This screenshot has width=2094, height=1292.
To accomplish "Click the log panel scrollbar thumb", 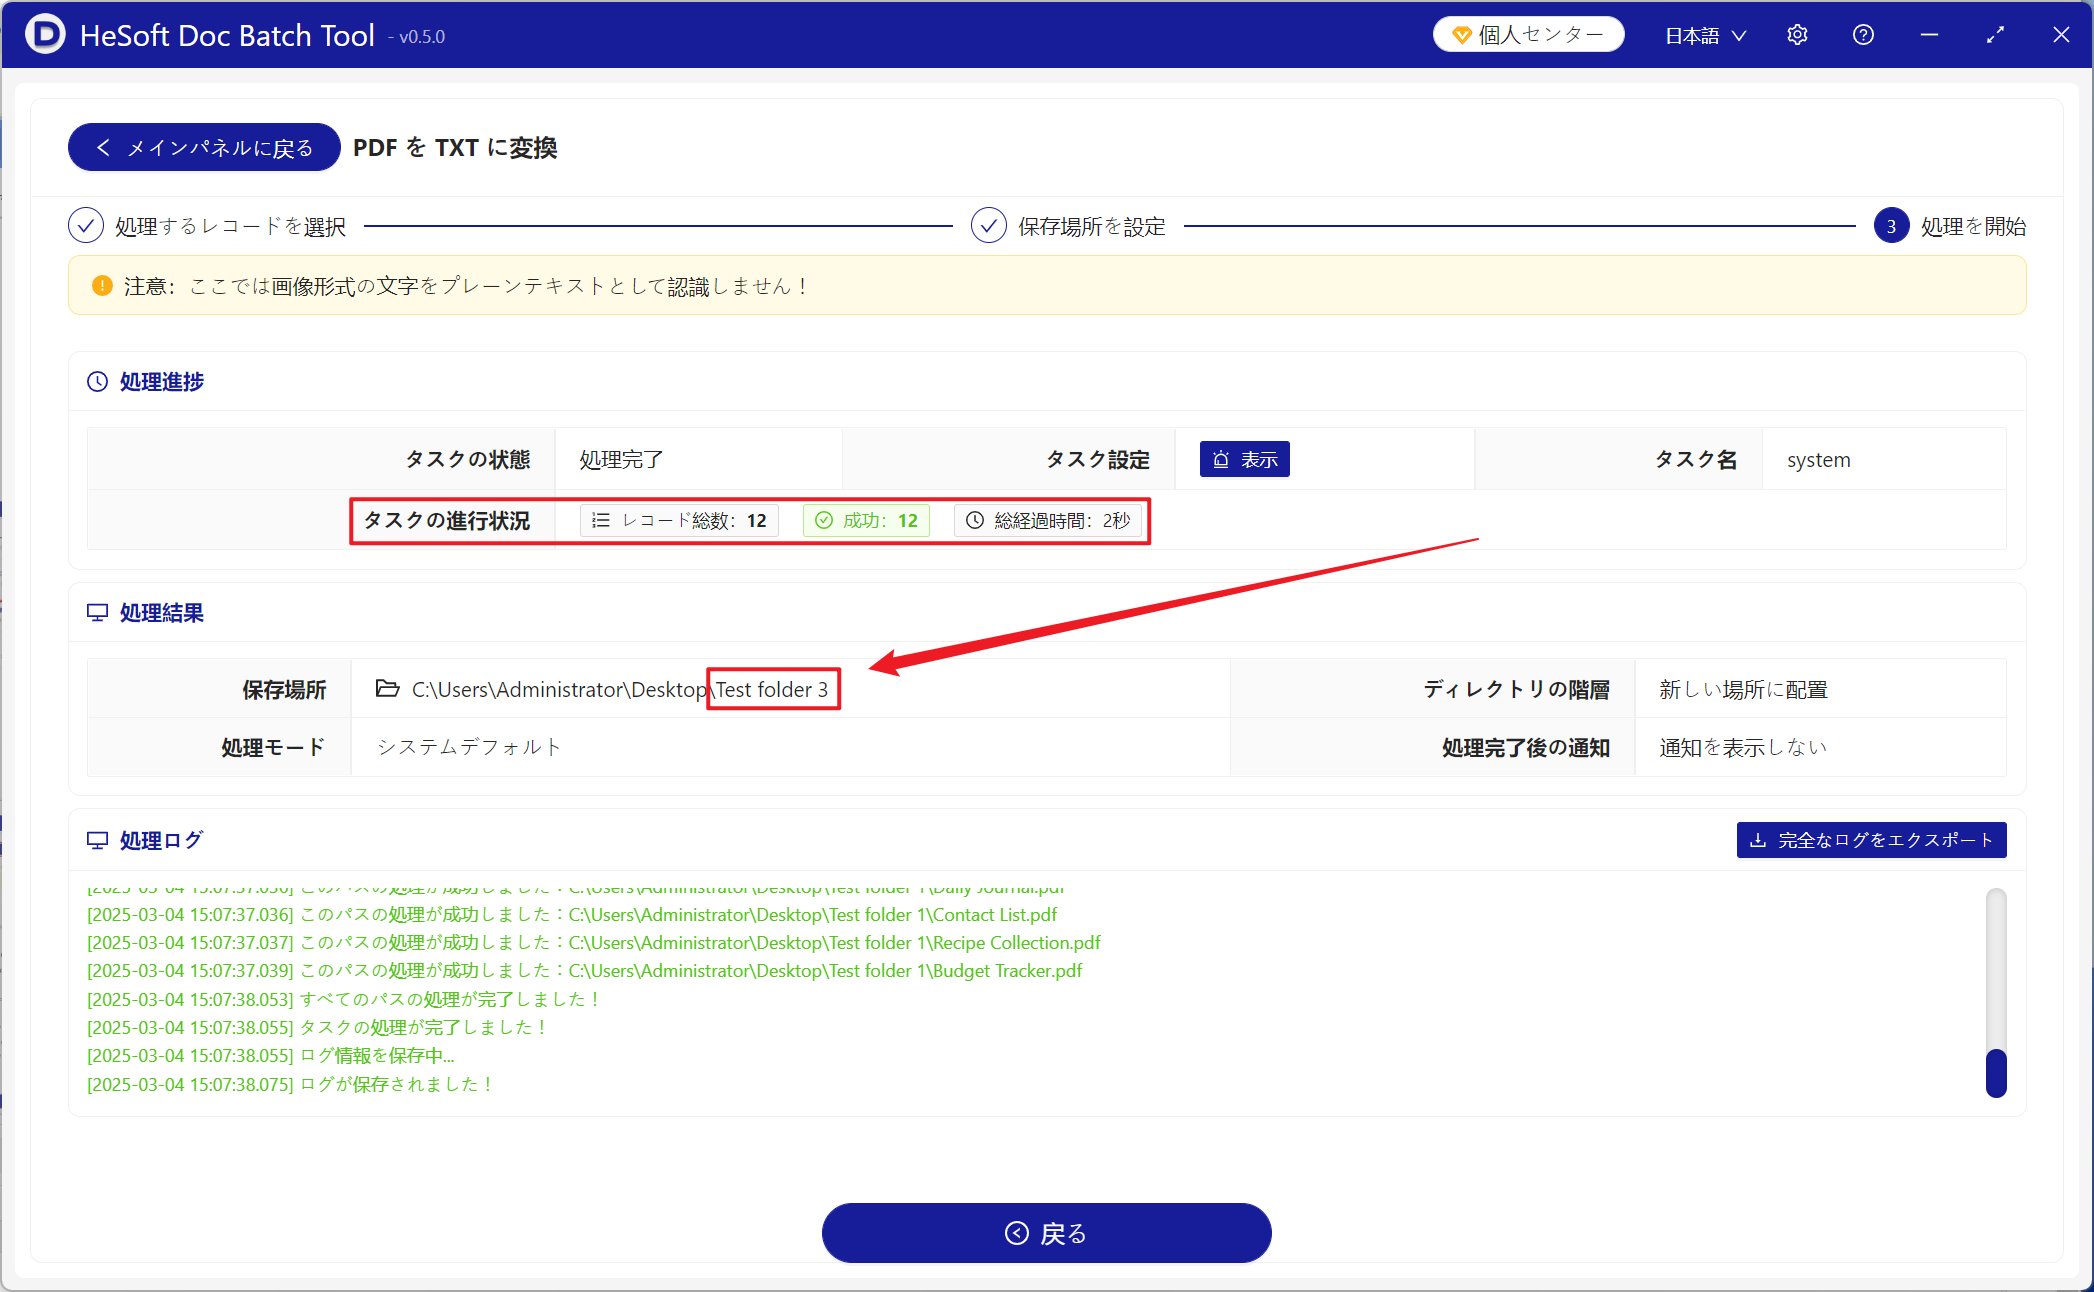I will click(x=1996, y=1073).
